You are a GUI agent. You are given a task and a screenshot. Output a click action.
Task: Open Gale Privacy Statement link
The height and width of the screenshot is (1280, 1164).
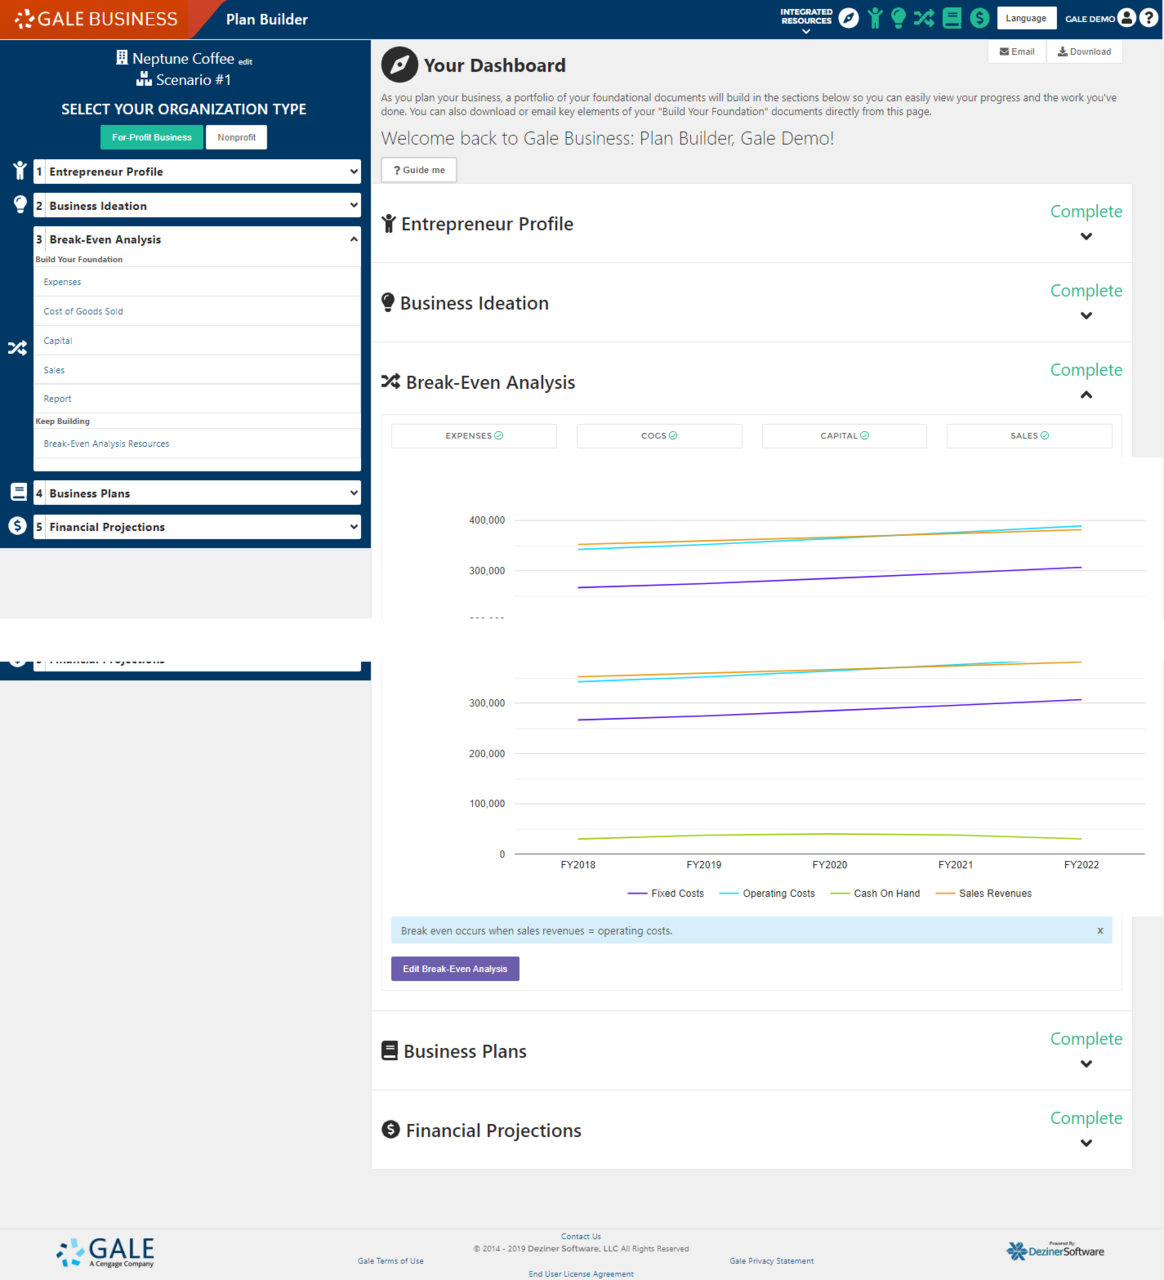[772, 1261]
